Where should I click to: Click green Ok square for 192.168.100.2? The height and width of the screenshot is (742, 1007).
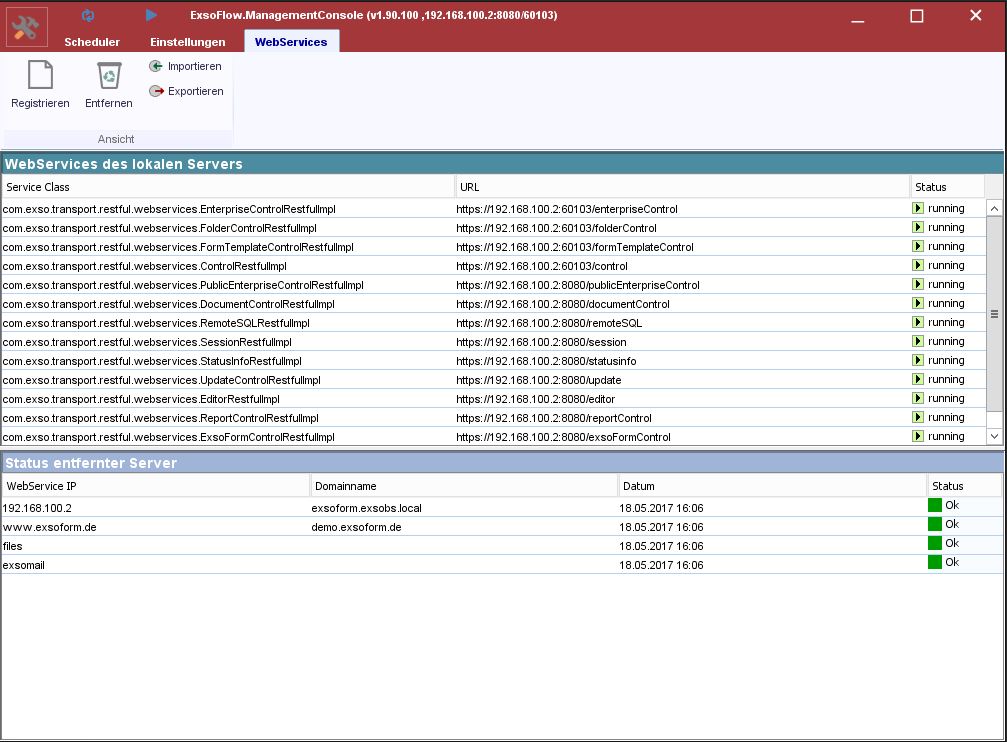(x=934, y=505)
